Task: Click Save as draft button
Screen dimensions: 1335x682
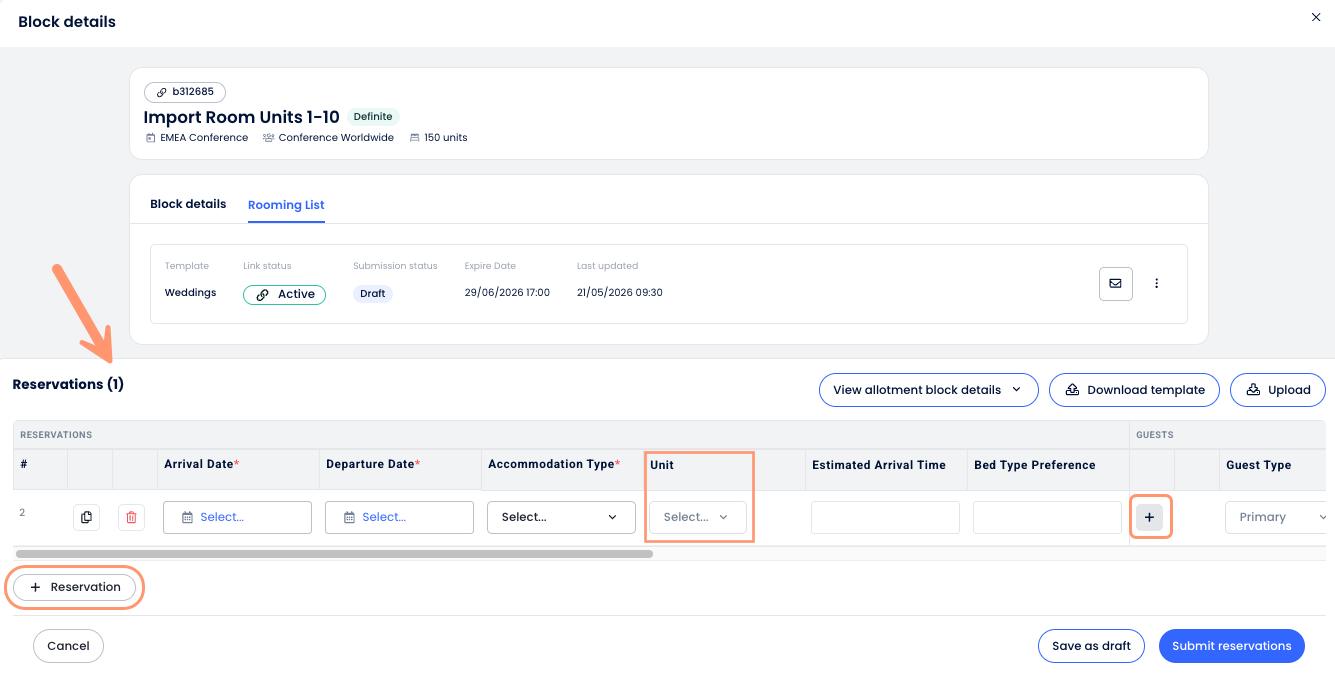Action: tap(1091, 646)
